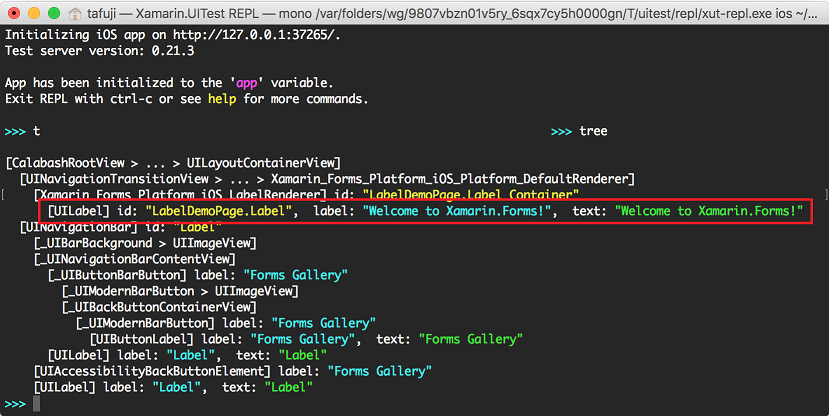Click the empty prompt cursor at bottom
The width and height of the screenshot is (829, 416).
(x=36, y=404)
